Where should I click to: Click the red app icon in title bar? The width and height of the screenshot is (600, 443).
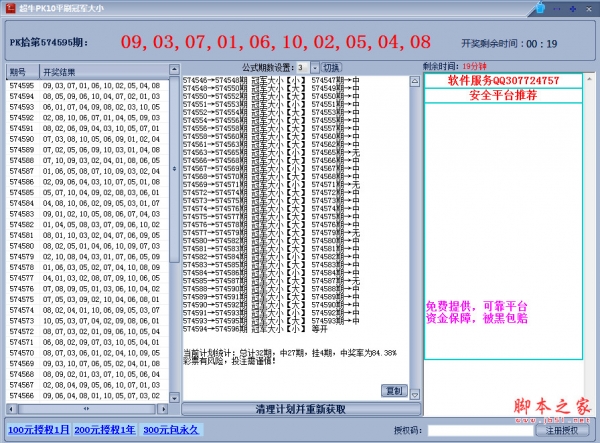point(10,8)
